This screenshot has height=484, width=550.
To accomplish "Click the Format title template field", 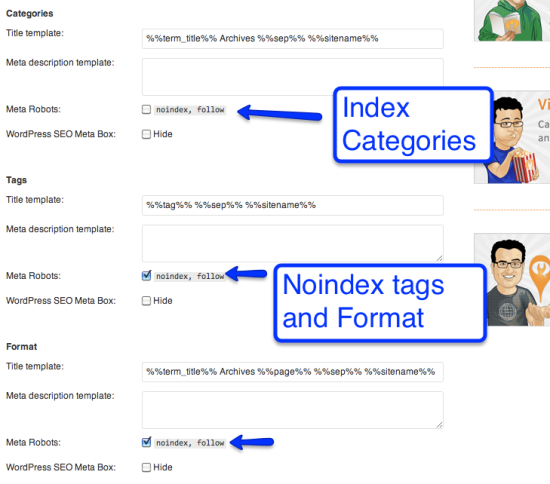I will click(293, 372).
